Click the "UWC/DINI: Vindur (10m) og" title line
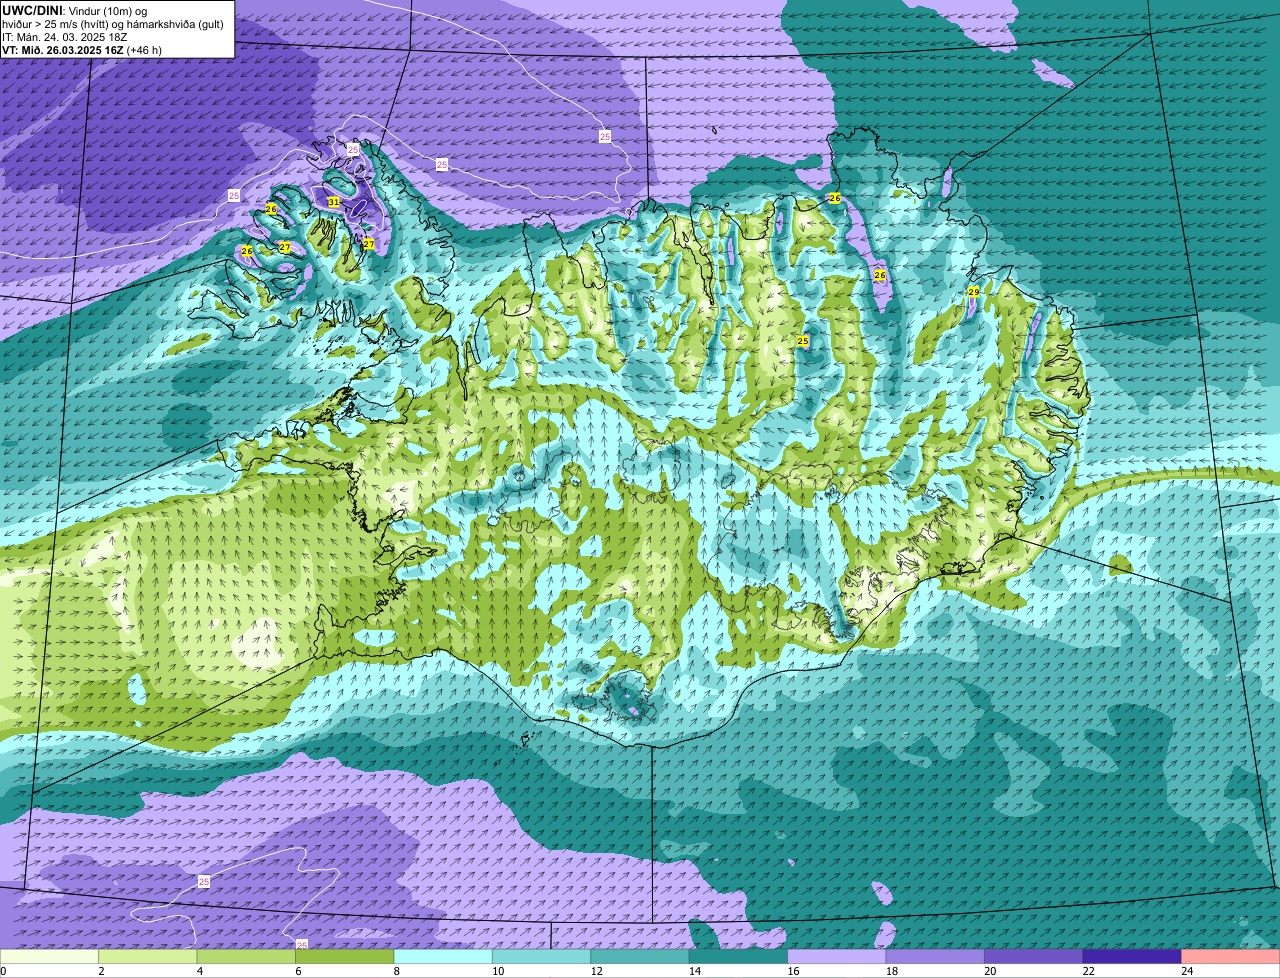Screen dimensions: 1280x978 (75, 10)
